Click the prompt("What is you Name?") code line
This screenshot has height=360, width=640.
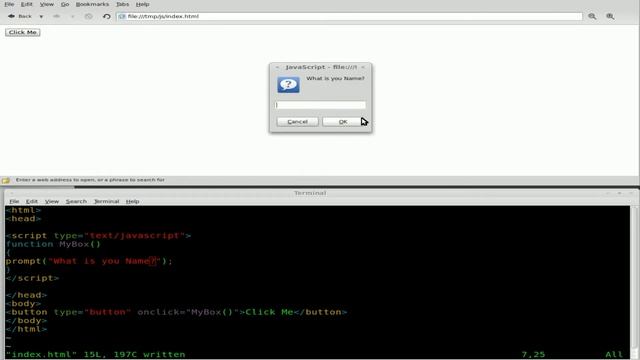tap(89, 261)
